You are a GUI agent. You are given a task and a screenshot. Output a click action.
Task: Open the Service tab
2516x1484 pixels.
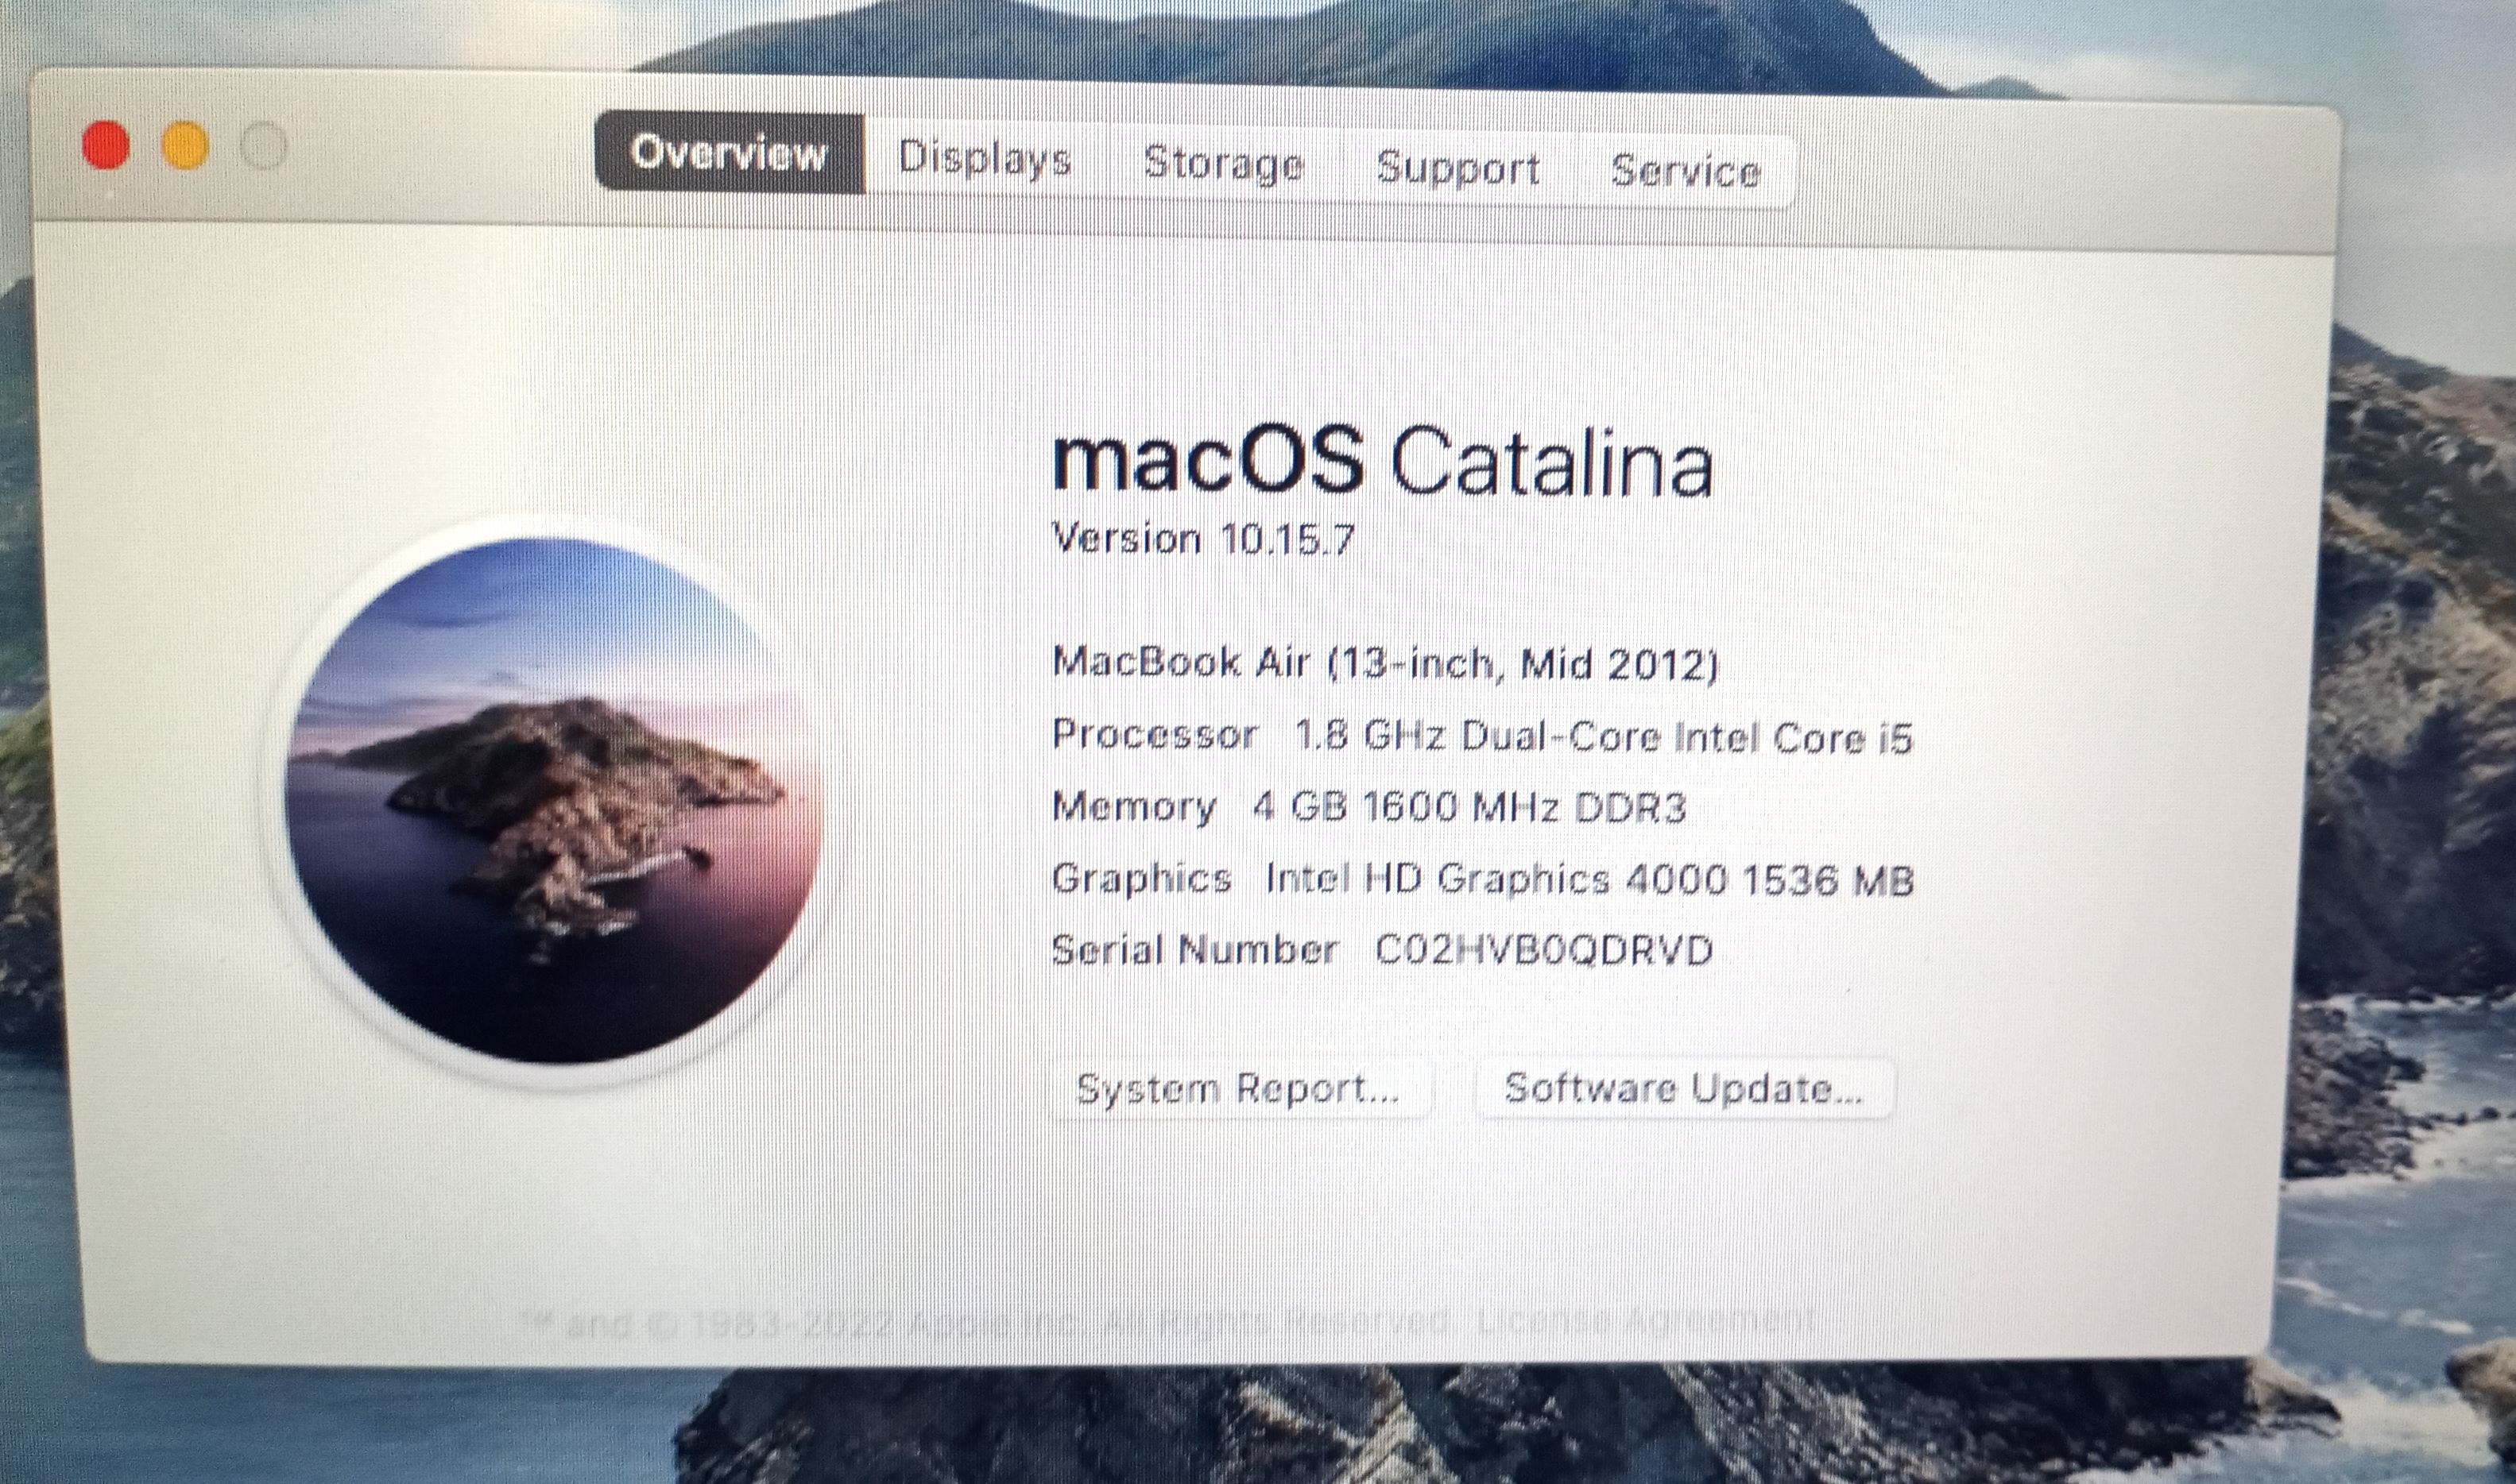(1685, 172)
